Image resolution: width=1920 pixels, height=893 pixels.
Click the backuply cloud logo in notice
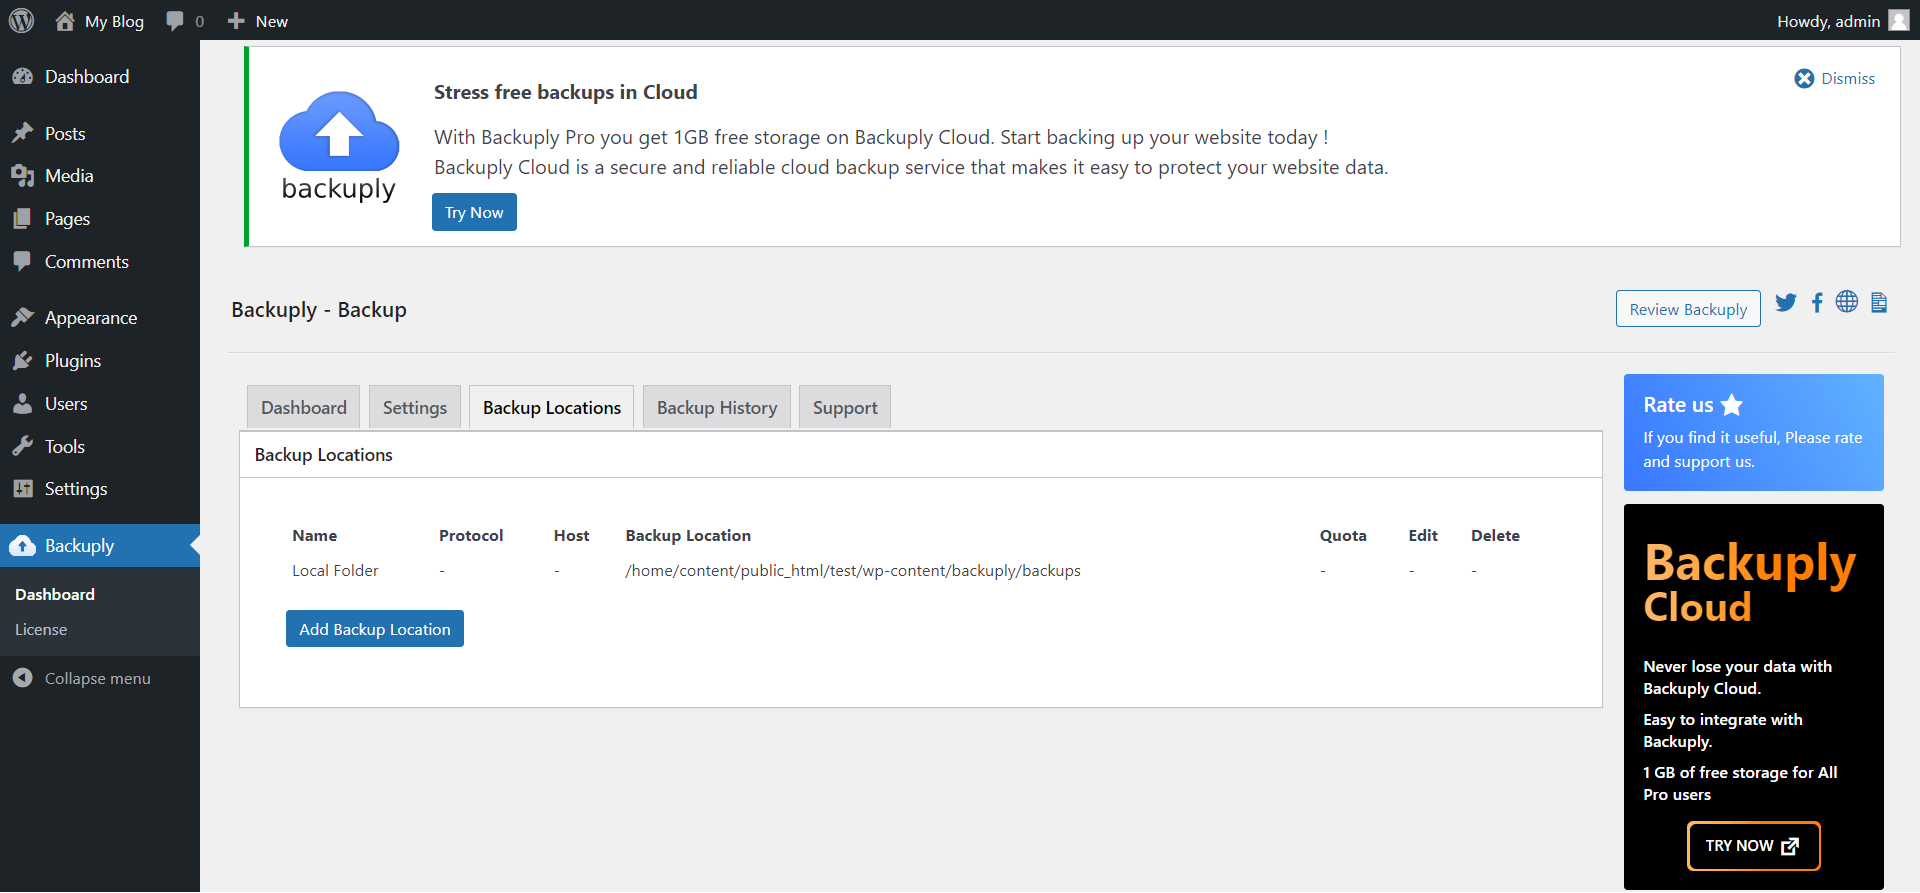click(339, 146)
